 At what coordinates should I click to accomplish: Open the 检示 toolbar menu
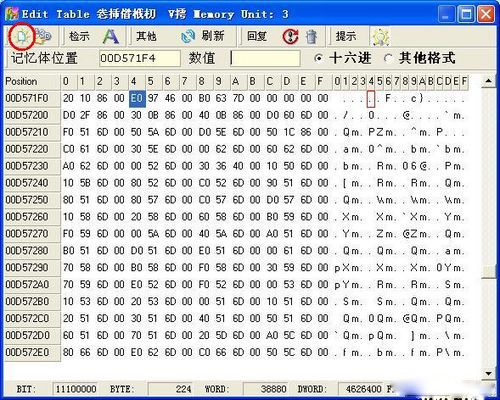pos(79,36)
